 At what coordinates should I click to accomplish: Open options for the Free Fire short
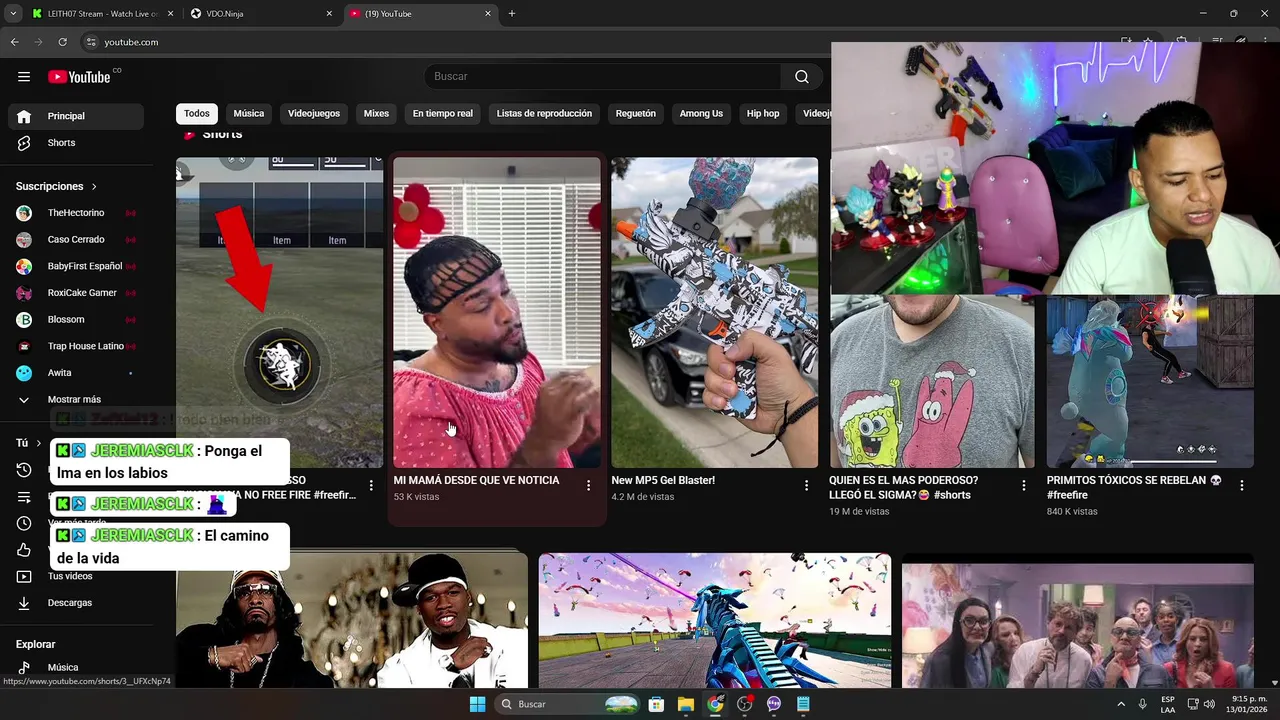point(371,485)
